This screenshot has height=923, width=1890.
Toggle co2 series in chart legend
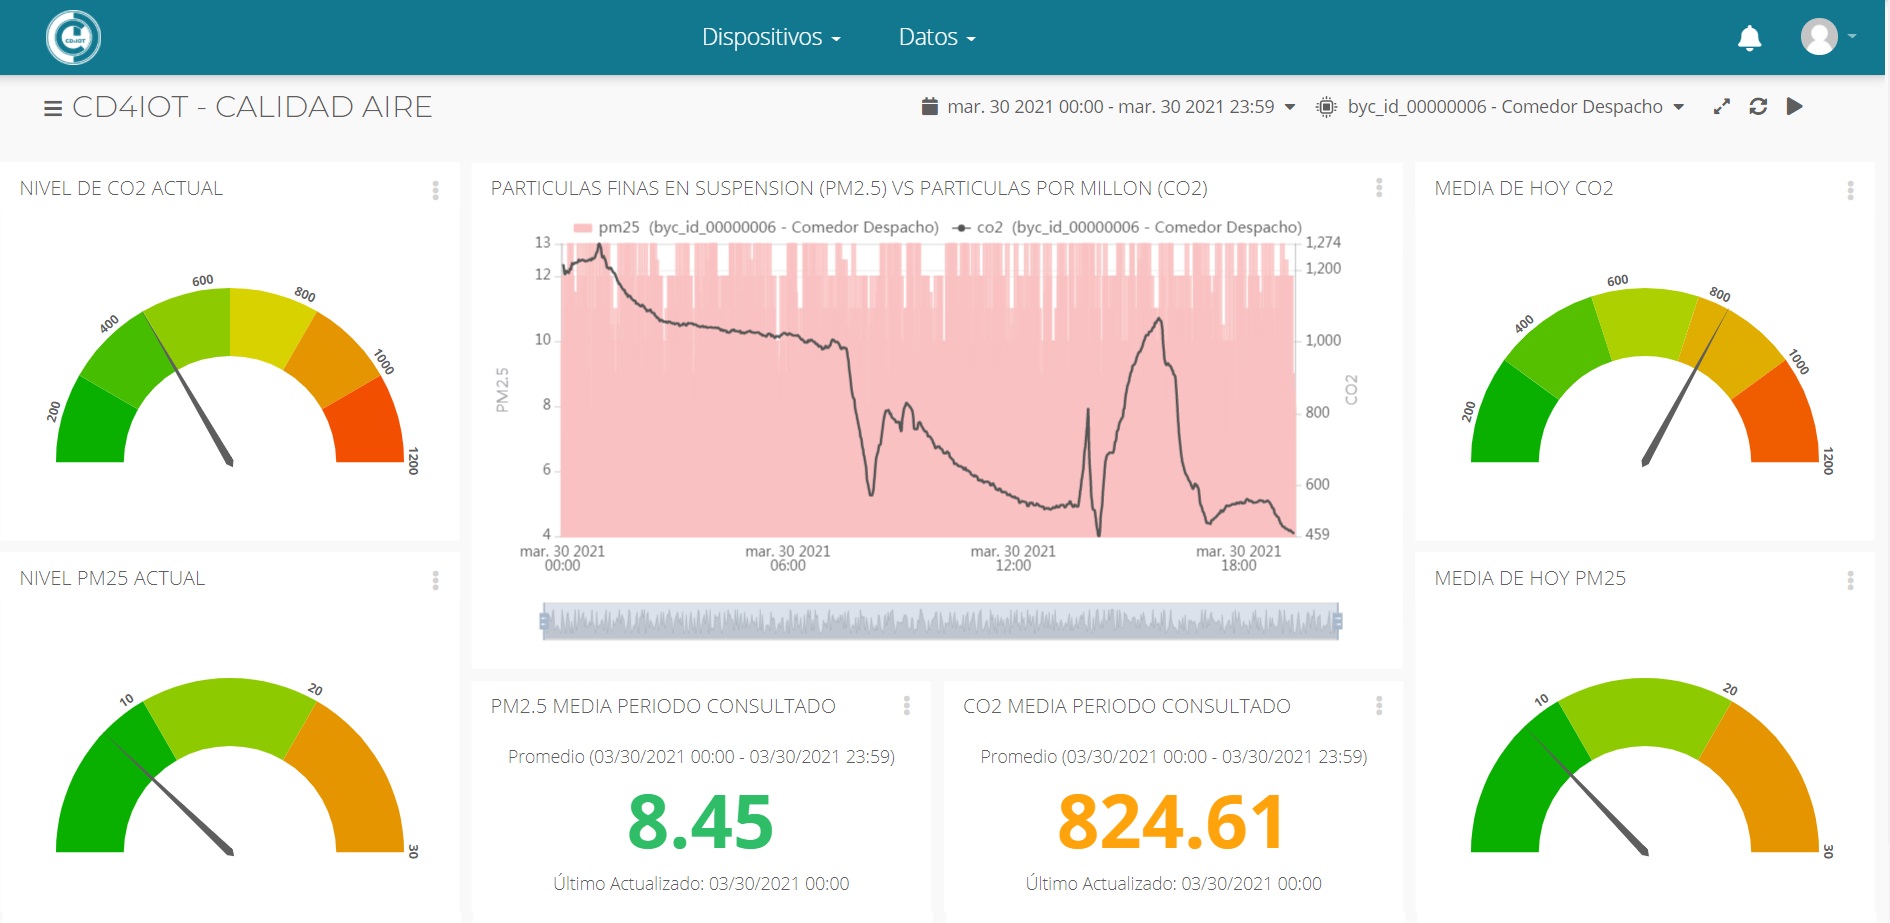1127,228
